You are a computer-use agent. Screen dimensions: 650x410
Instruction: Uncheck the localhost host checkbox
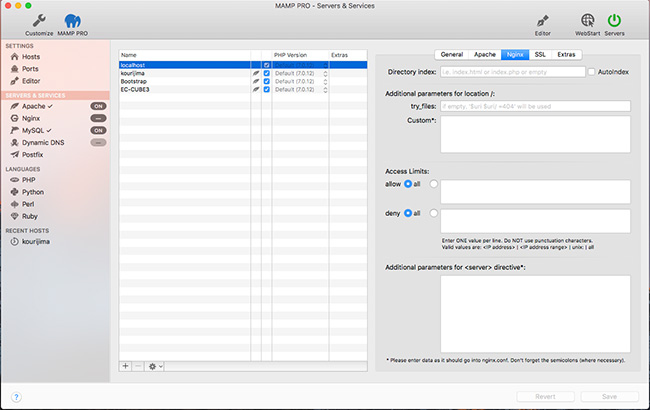(267, 65)
